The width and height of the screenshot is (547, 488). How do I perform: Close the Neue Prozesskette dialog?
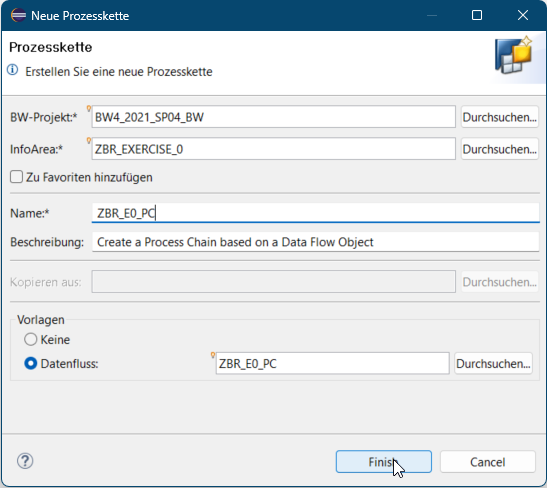tap(523, 15)
